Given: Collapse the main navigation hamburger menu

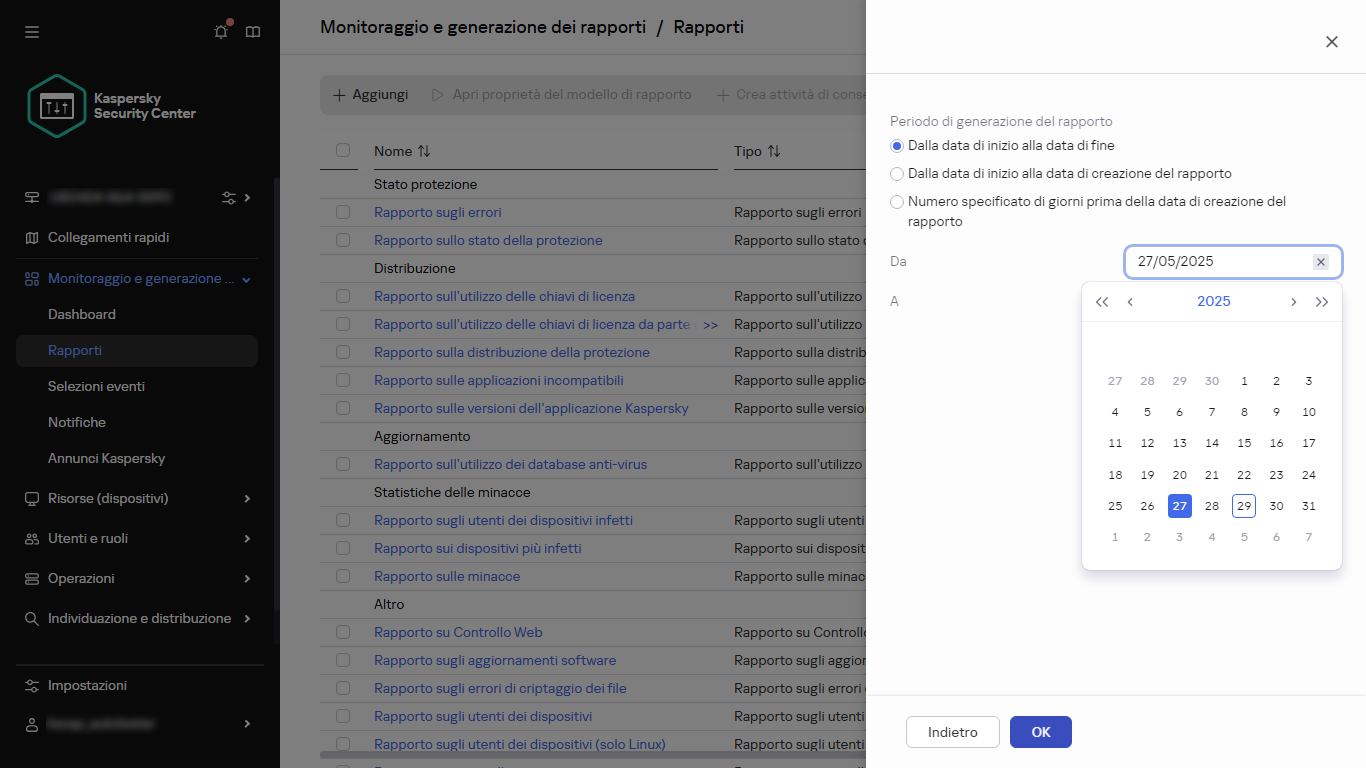Looking at the screenshot, I should coord(32,32).
